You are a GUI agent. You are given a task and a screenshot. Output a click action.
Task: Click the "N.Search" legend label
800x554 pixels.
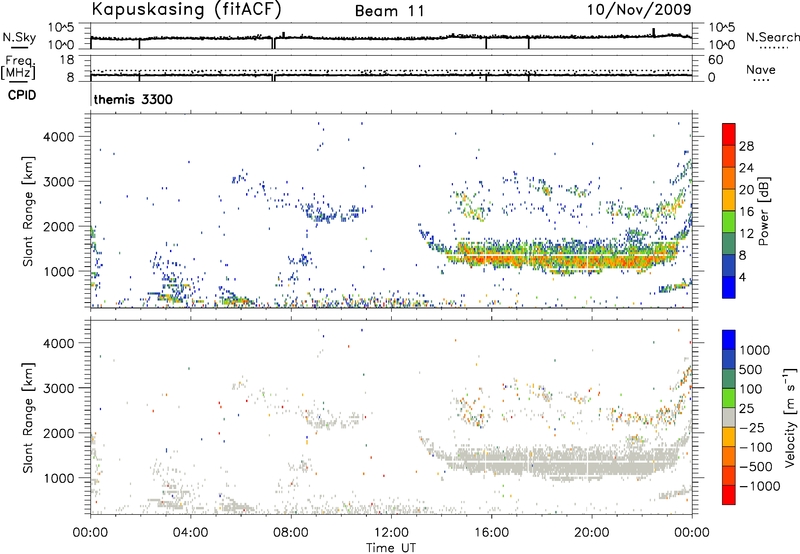(x=772, y=37)
